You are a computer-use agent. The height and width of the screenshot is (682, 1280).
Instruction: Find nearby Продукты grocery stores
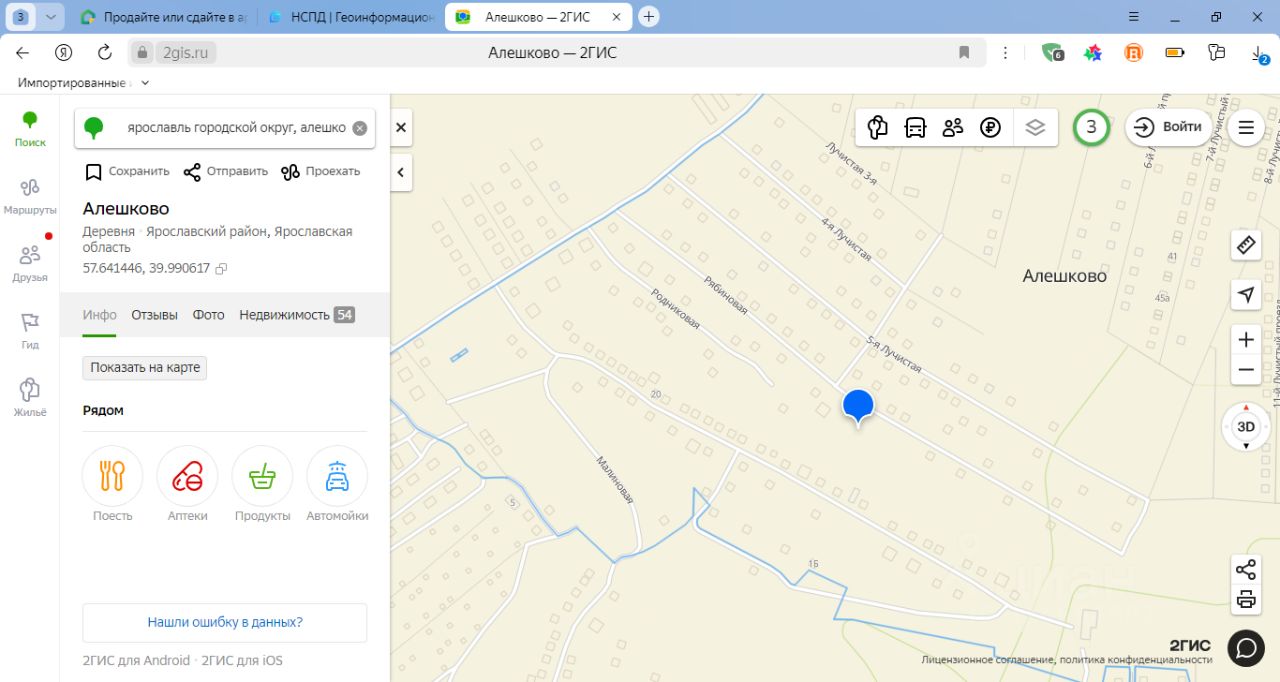(262, 484)
